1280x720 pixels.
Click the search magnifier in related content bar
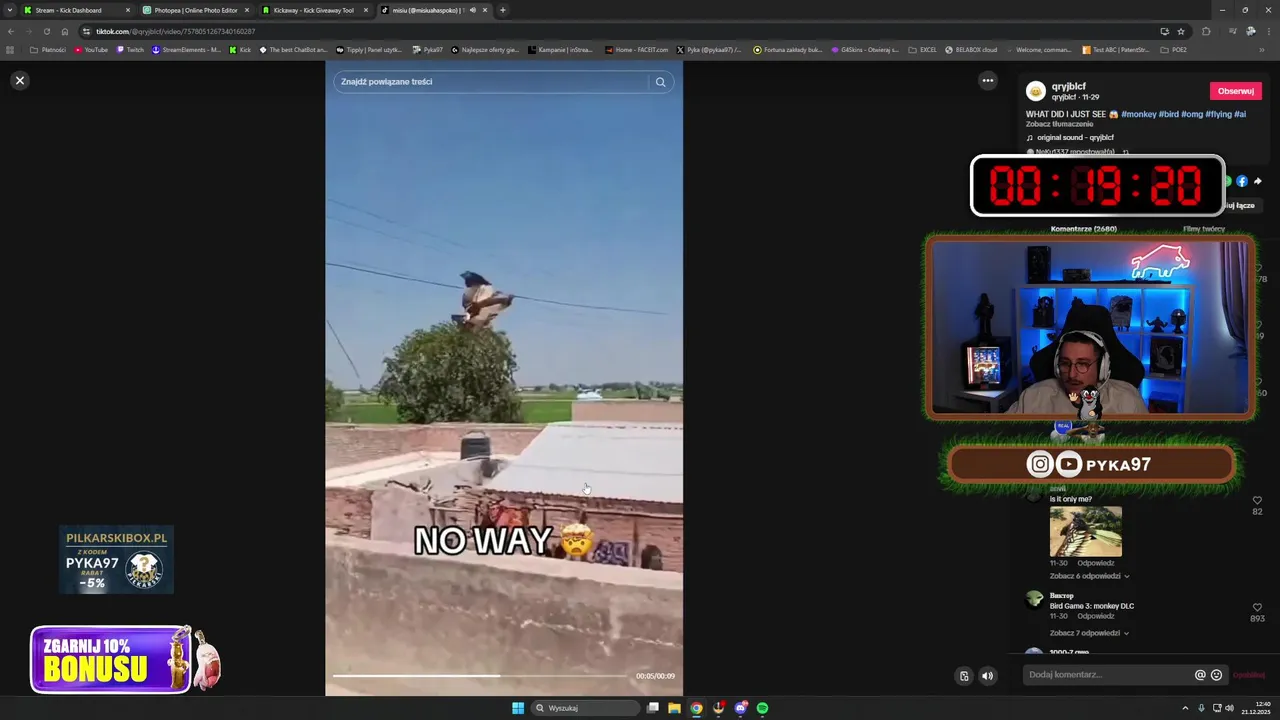[660, 82]
